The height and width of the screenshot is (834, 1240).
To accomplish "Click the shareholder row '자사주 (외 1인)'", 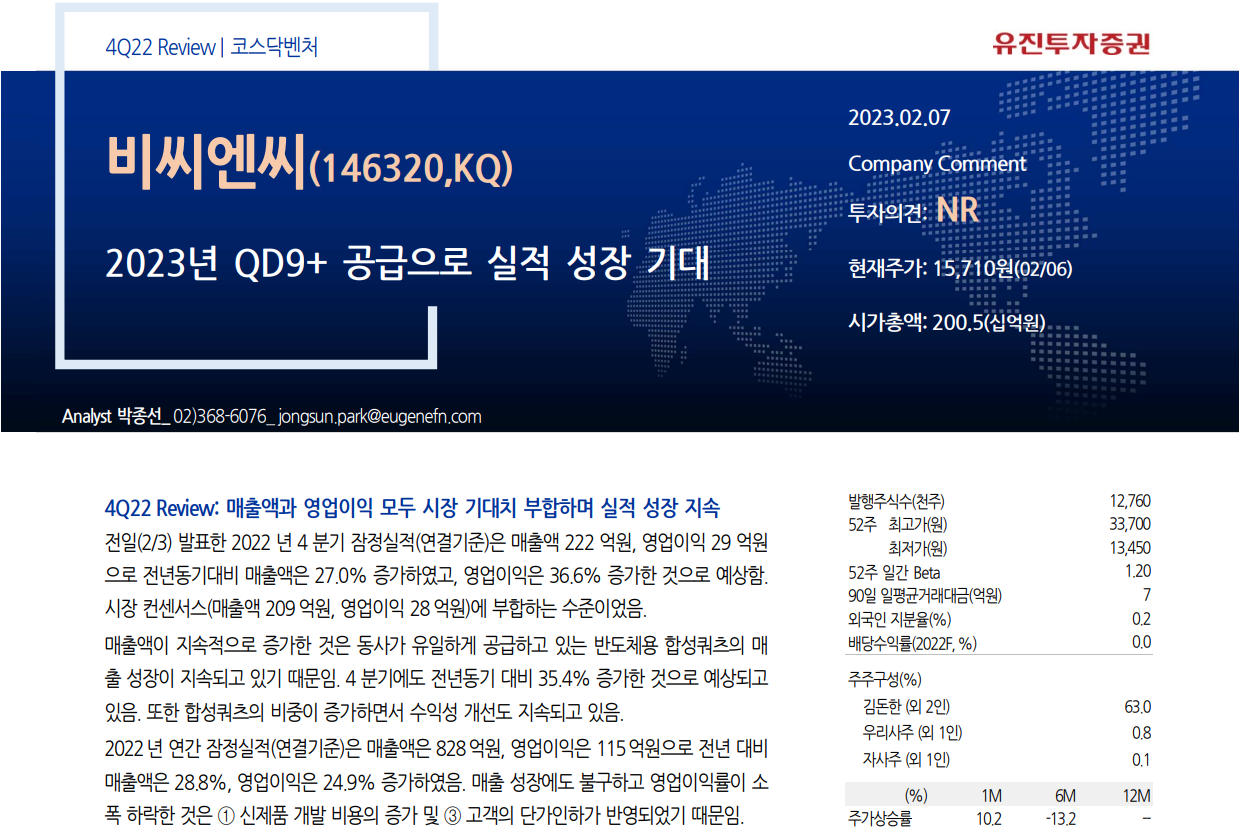I will pos(906,760).
